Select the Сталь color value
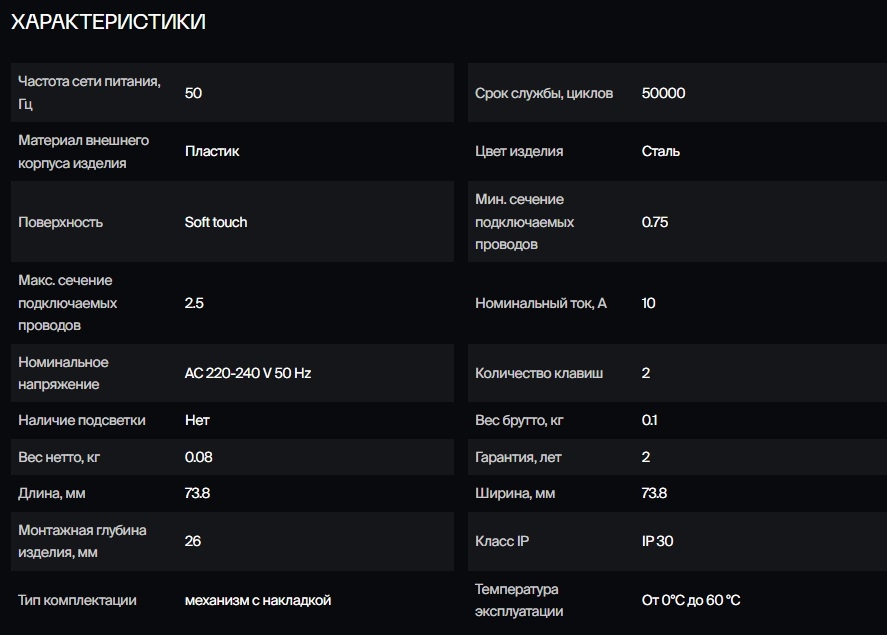This screenshot has height=635, width=887. [x=661, y=151]
